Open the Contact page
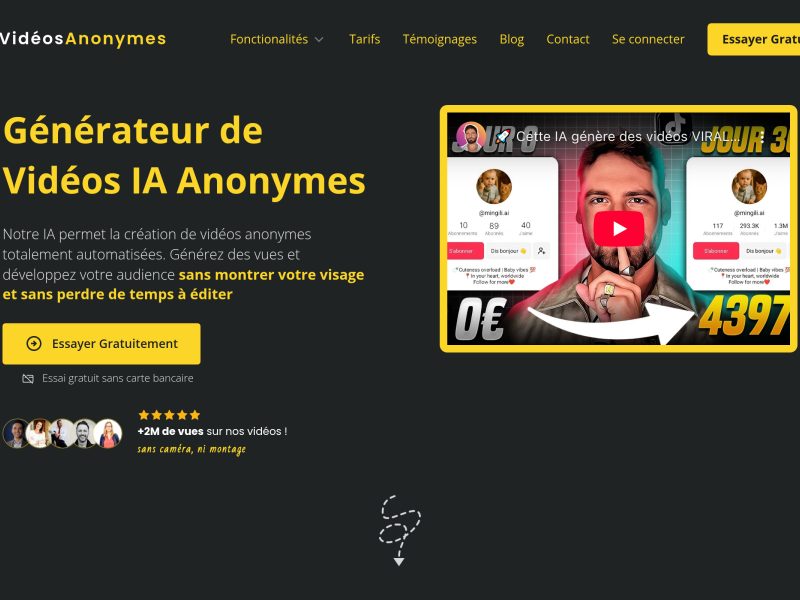The height and width of the screenshot is (600, 800). [567, 39]
